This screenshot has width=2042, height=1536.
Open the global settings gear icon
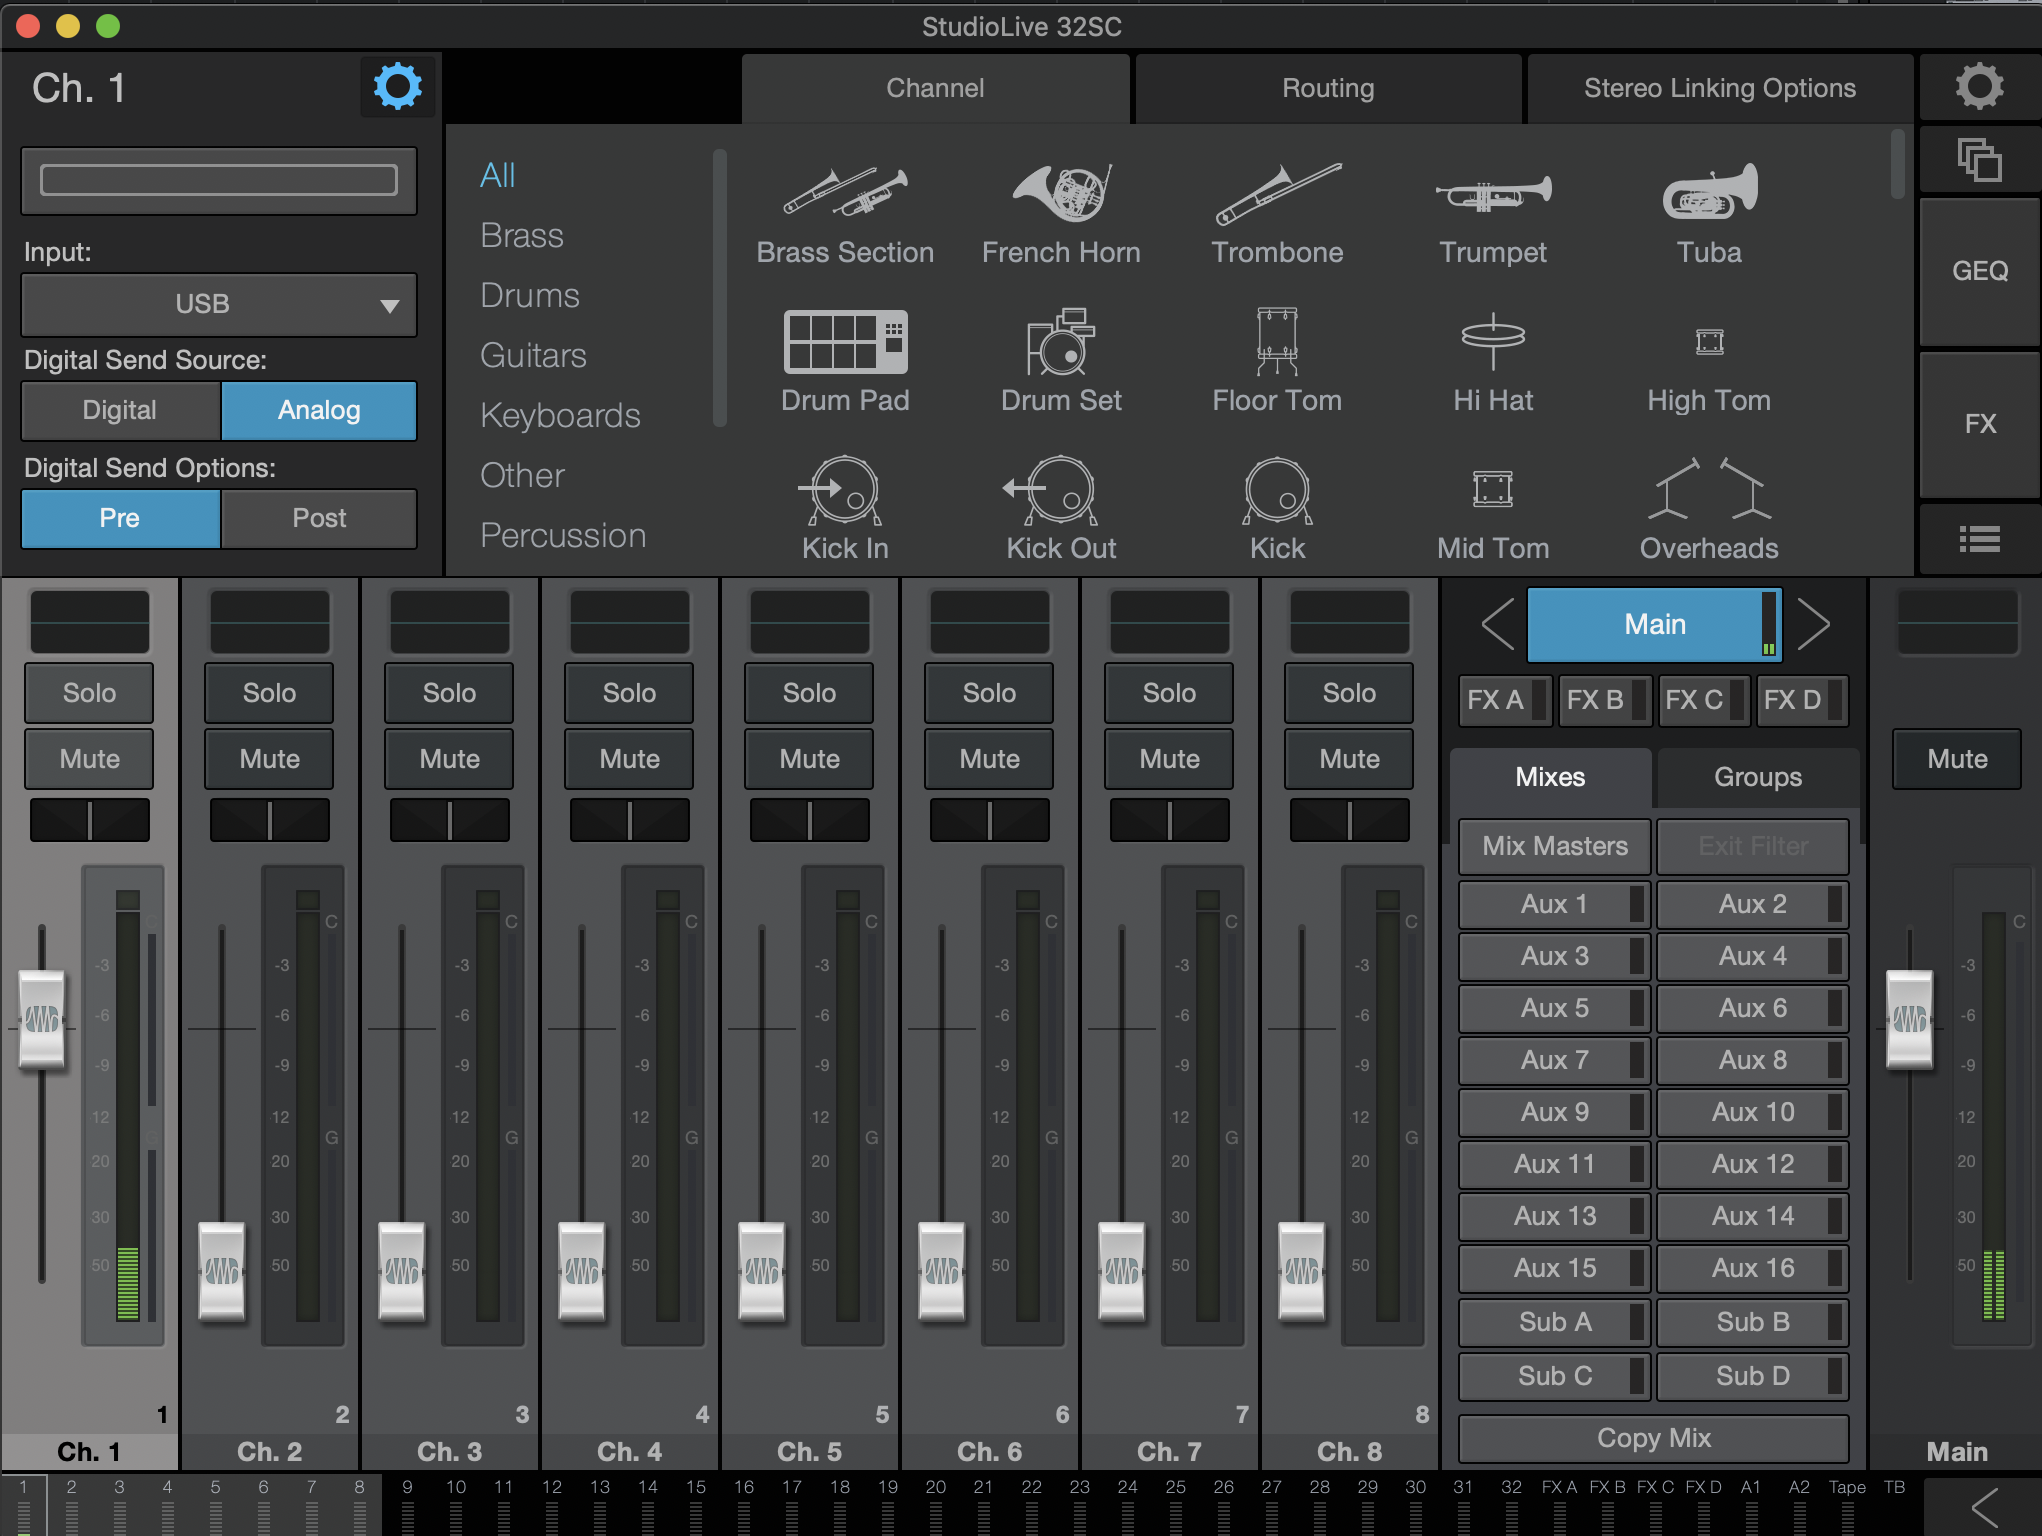point(1979,87)
